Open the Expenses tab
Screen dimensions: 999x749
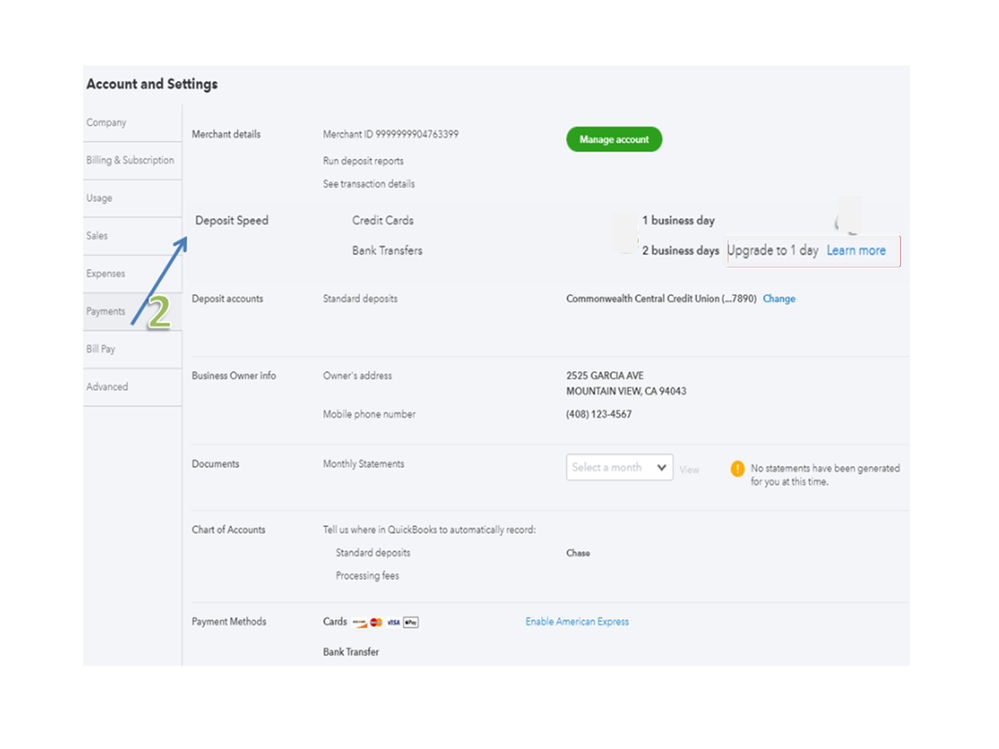[x=105, y=274]
